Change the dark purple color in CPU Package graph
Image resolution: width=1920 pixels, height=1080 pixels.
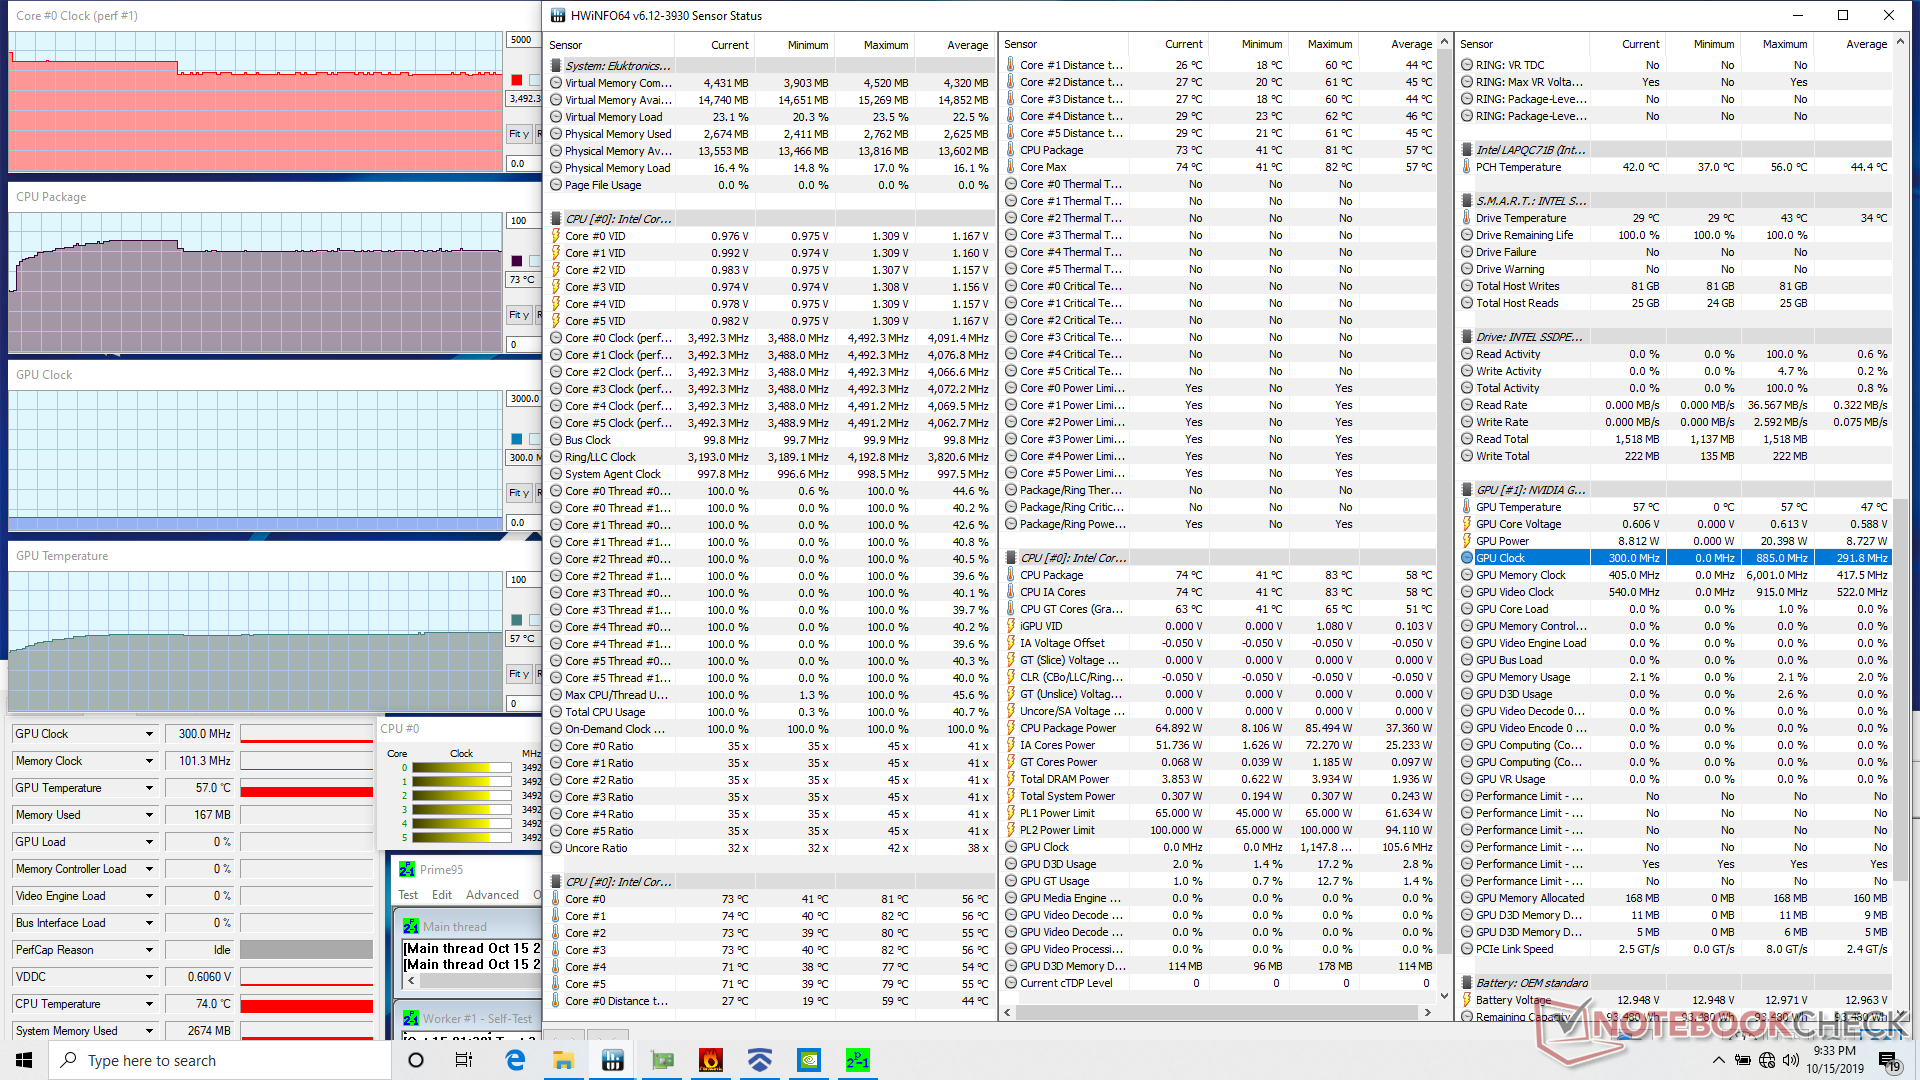coord(517,261)
